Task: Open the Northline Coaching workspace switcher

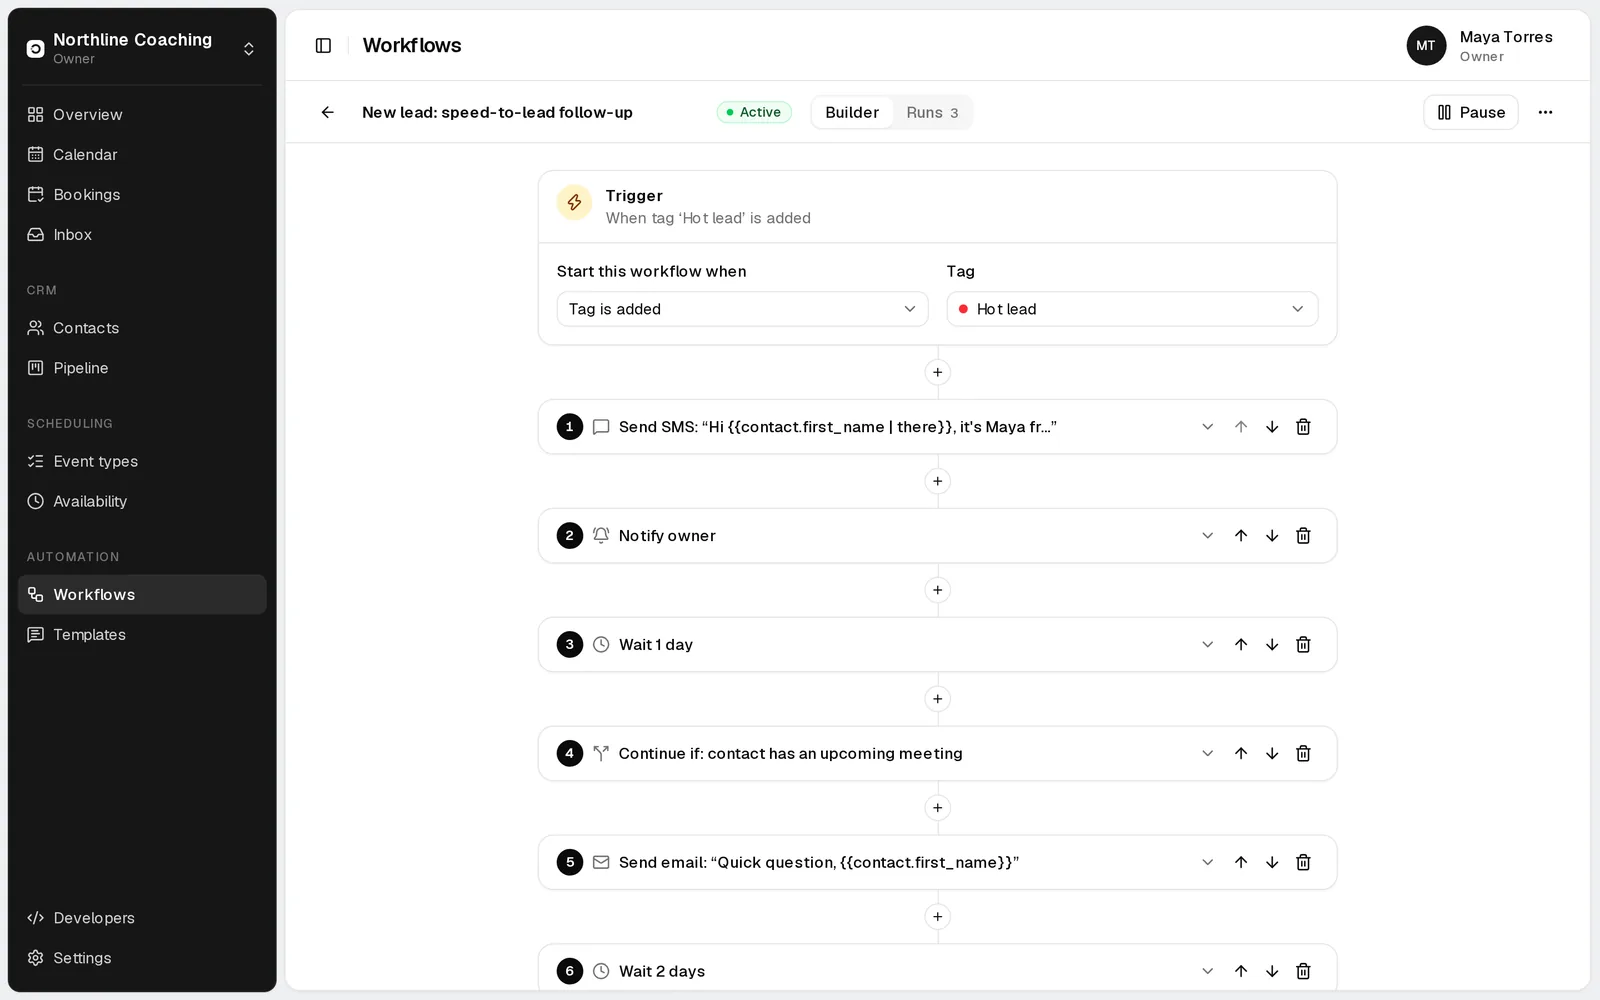Action: [142, 48]
